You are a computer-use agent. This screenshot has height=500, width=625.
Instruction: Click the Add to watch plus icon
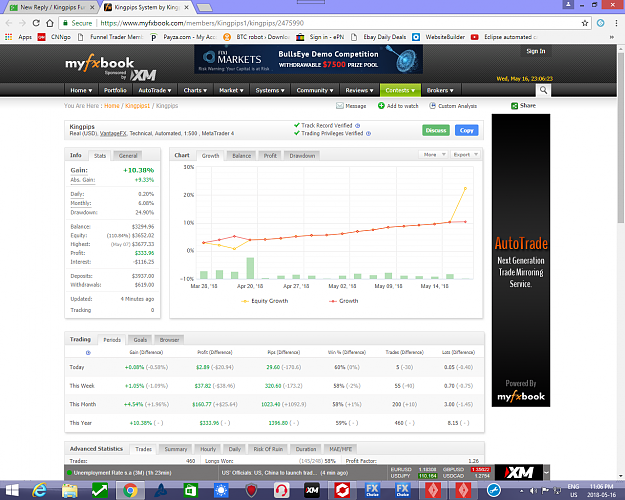click(381, 106)
